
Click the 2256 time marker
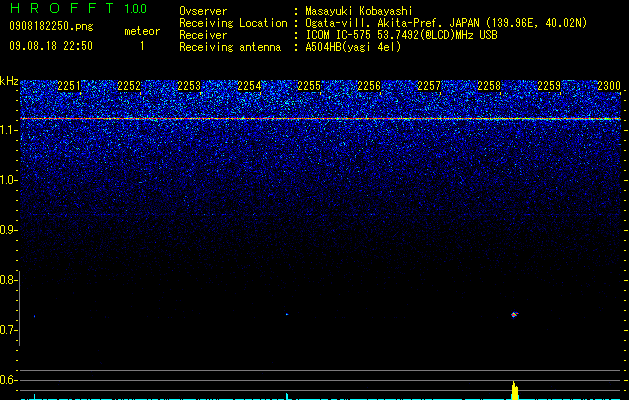click(x=369, y=86)
